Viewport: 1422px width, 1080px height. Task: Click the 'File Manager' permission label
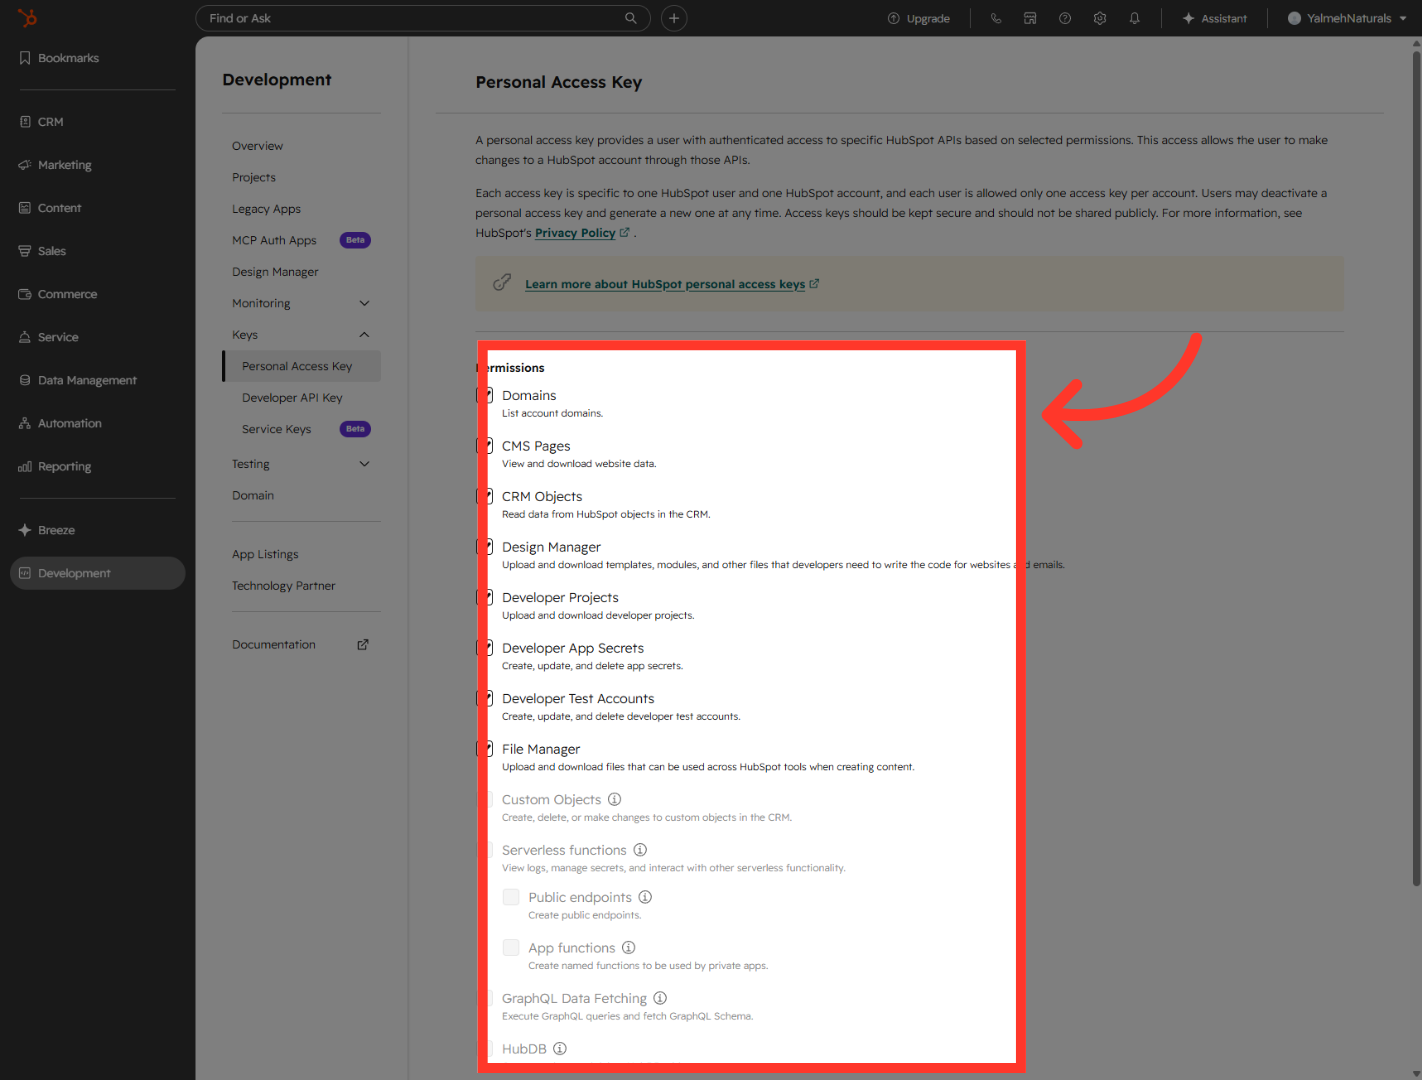coord(541,749)
